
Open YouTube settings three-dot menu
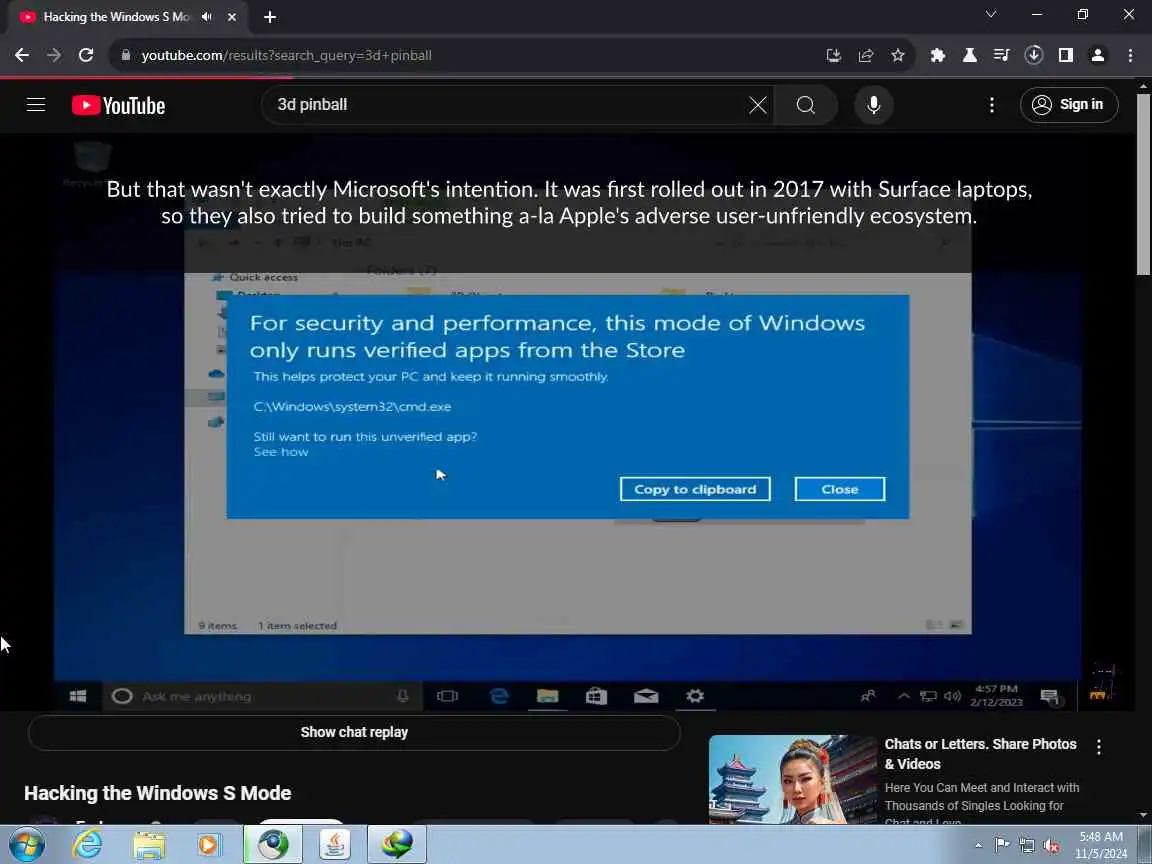(x=992, y=105)
